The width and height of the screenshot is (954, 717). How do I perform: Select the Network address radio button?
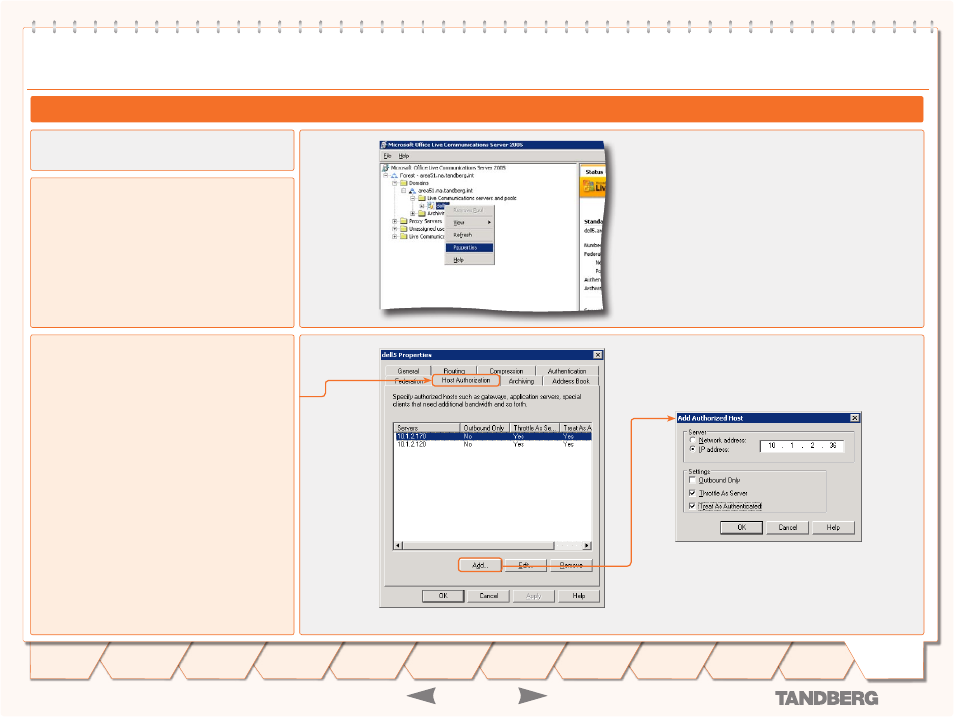click(x=692, y=439)
